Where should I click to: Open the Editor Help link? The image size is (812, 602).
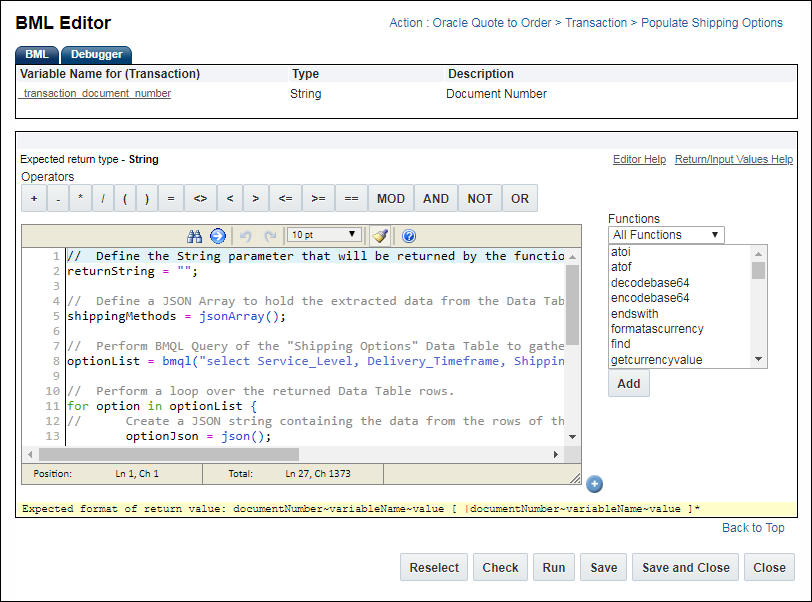click(x=639, y=159)
